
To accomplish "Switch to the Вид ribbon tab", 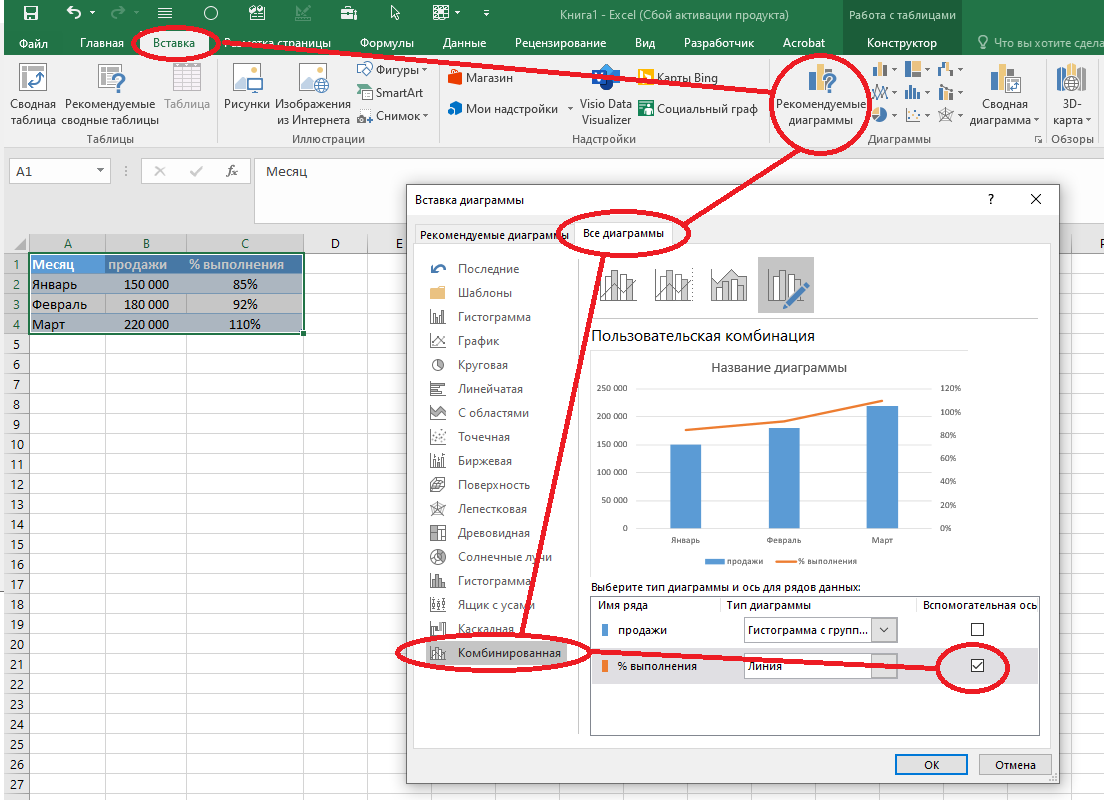I will point(644,43).
